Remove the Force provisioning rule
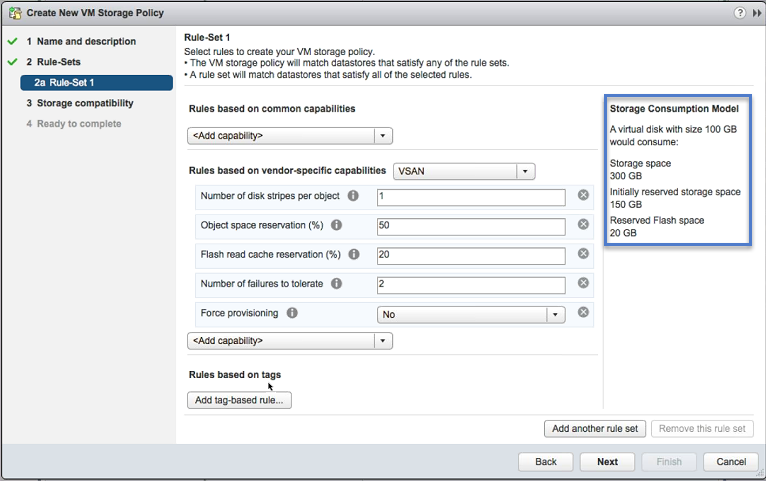 tap(583, 313)
